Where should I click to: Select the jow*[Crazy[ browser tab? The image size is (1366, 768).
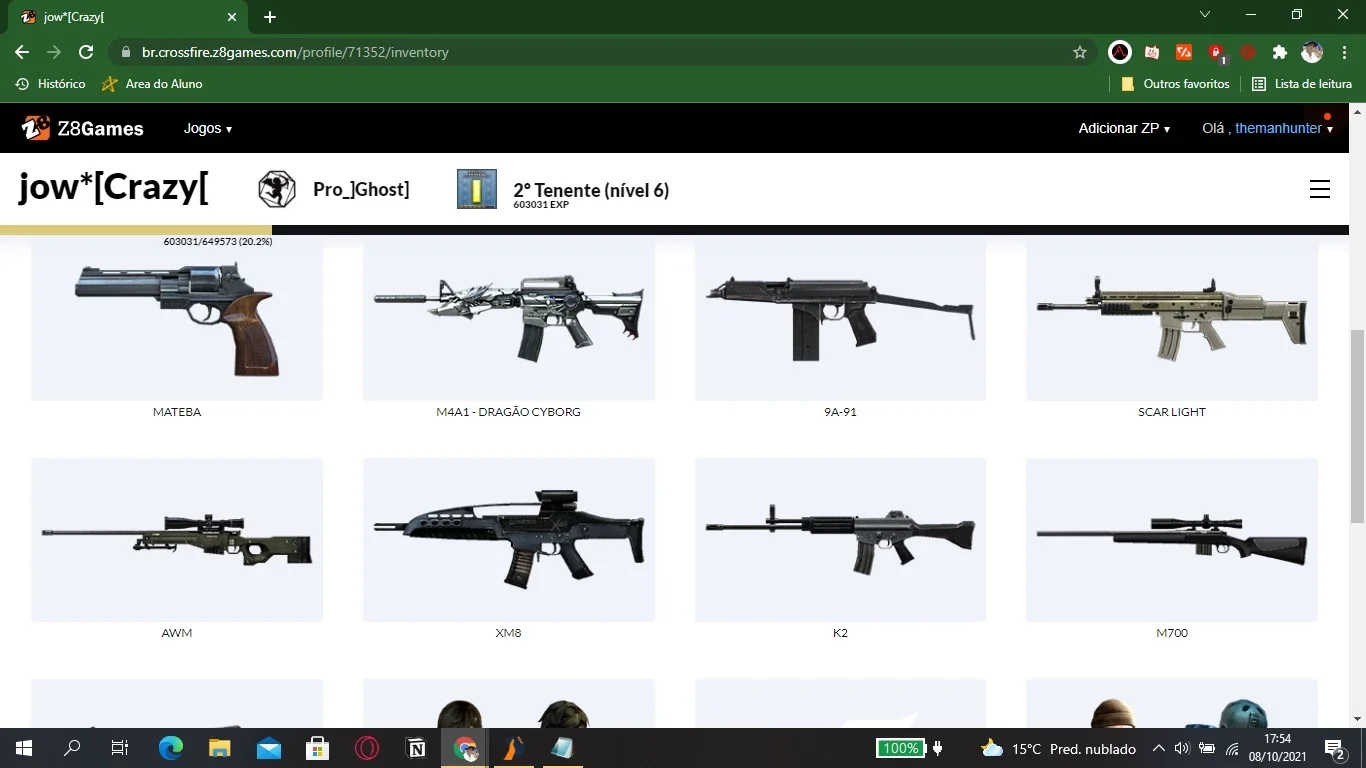coord(130,17)
